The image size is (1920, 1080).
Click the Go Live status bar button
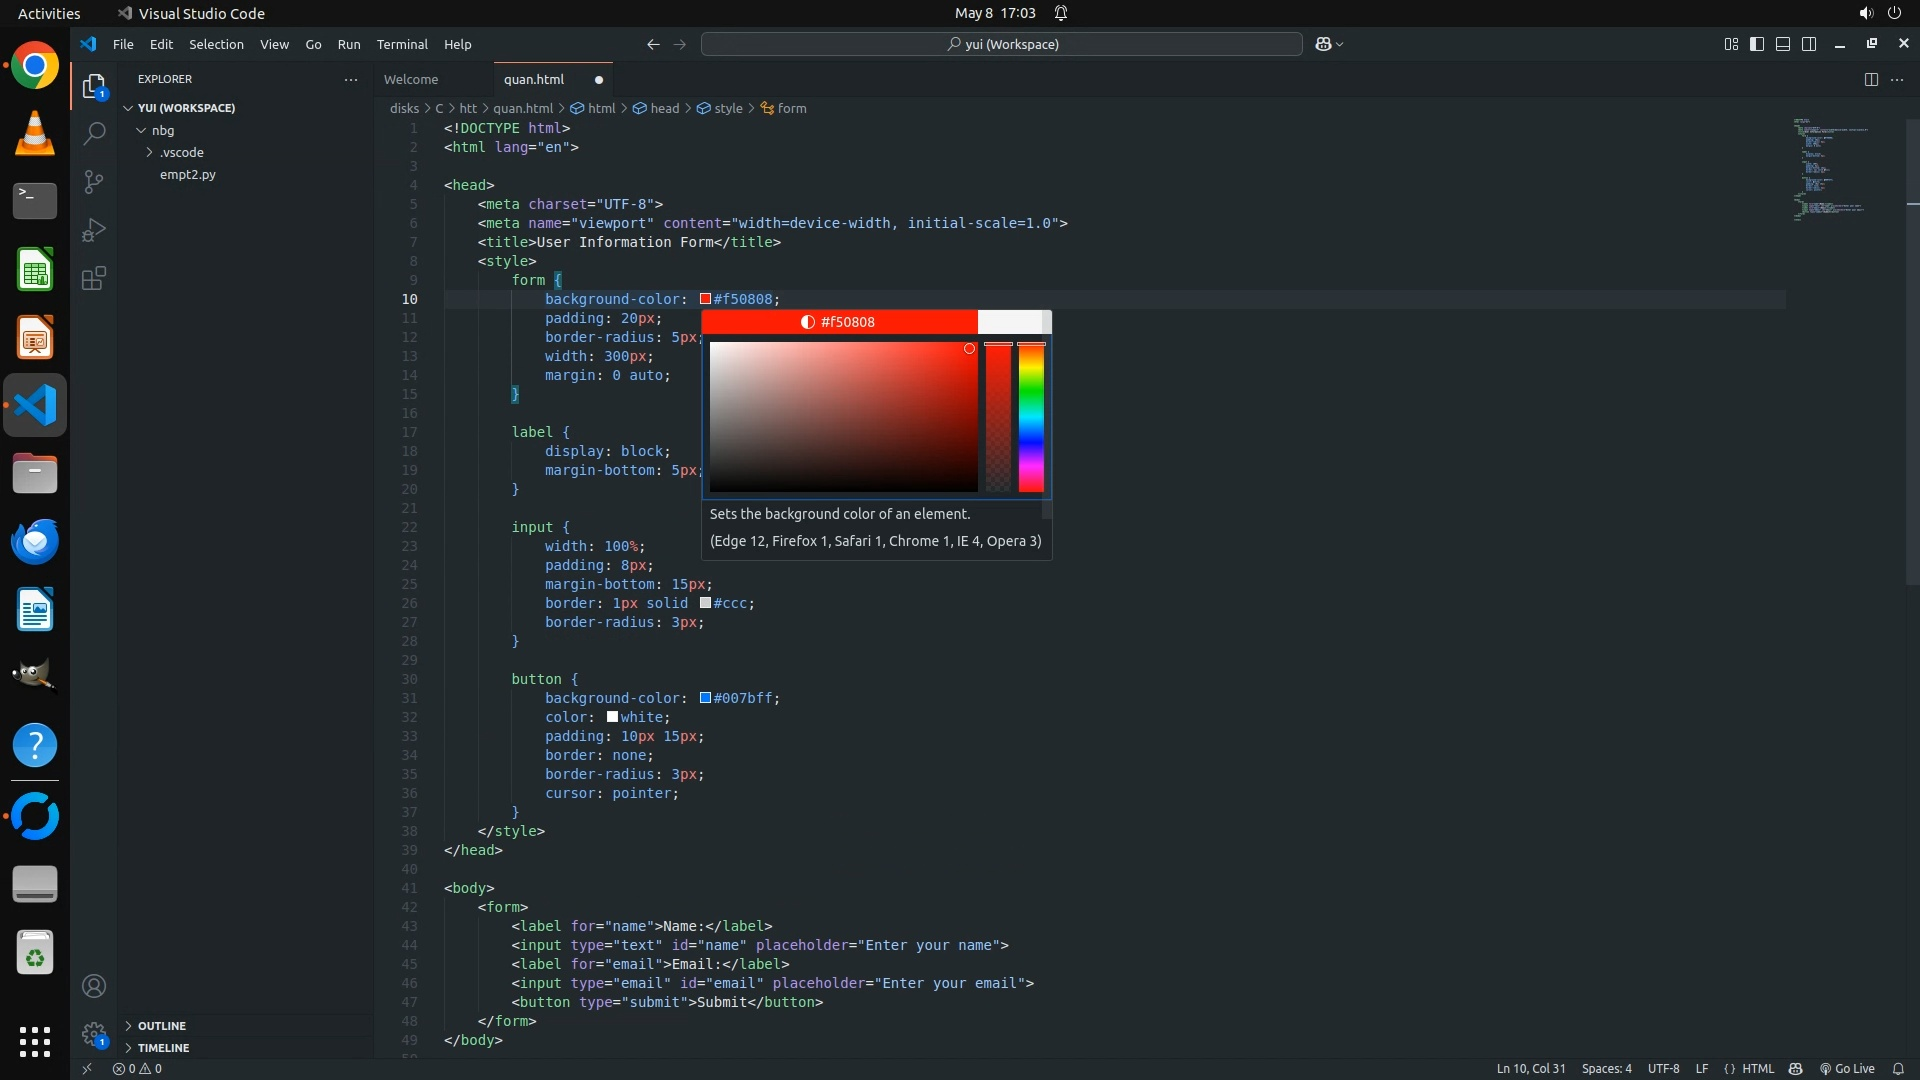1847,1068
